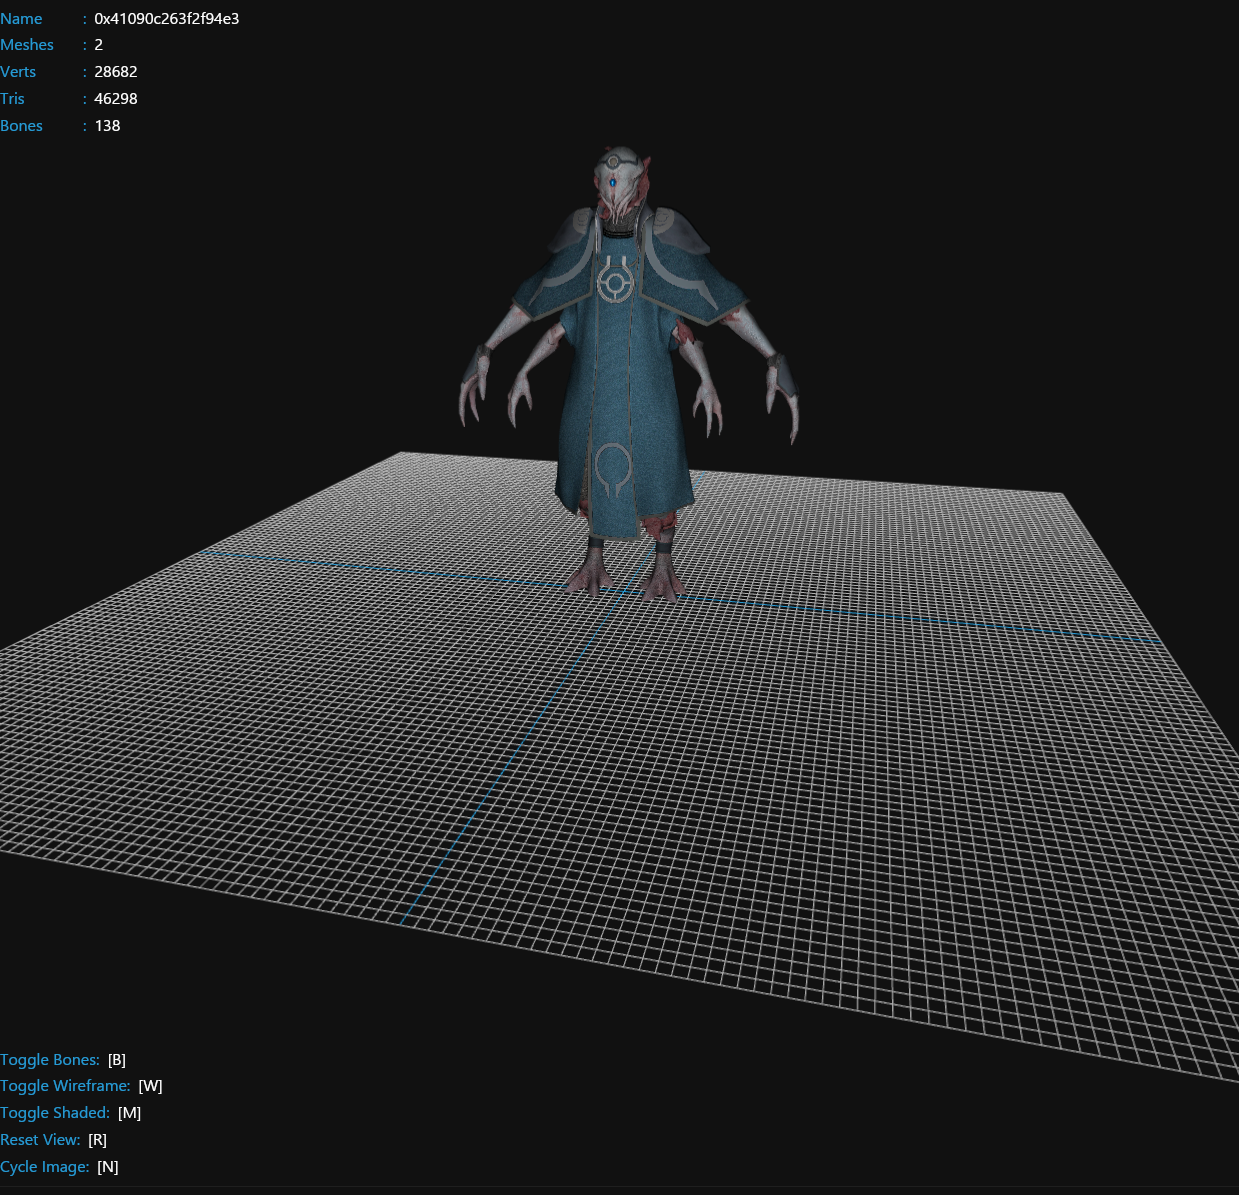
Task: Click the 'Reset View:' label
Action: tap(40, 1140)
